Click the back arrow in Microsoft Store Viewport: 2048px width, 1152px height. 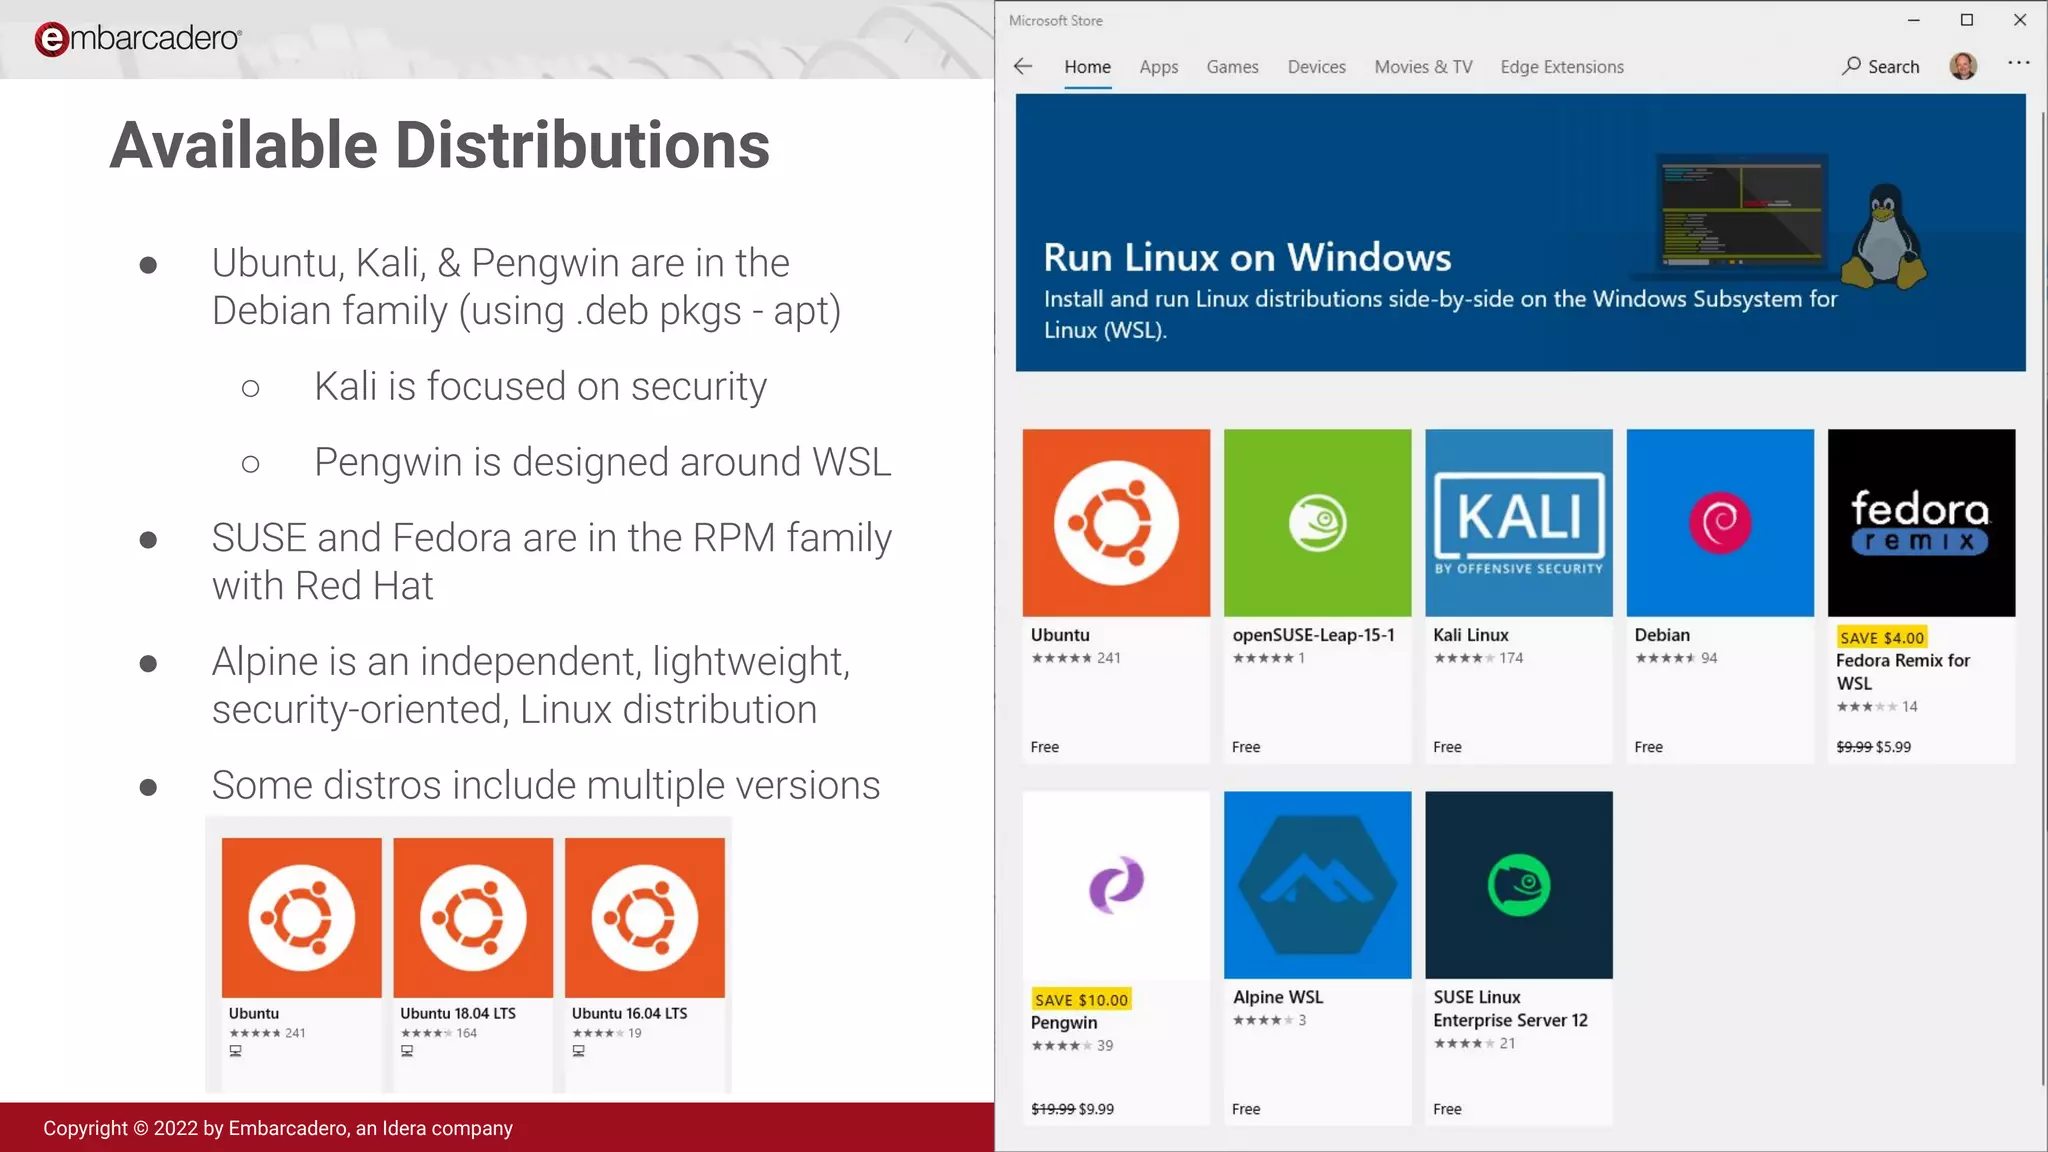(1022, 66)
